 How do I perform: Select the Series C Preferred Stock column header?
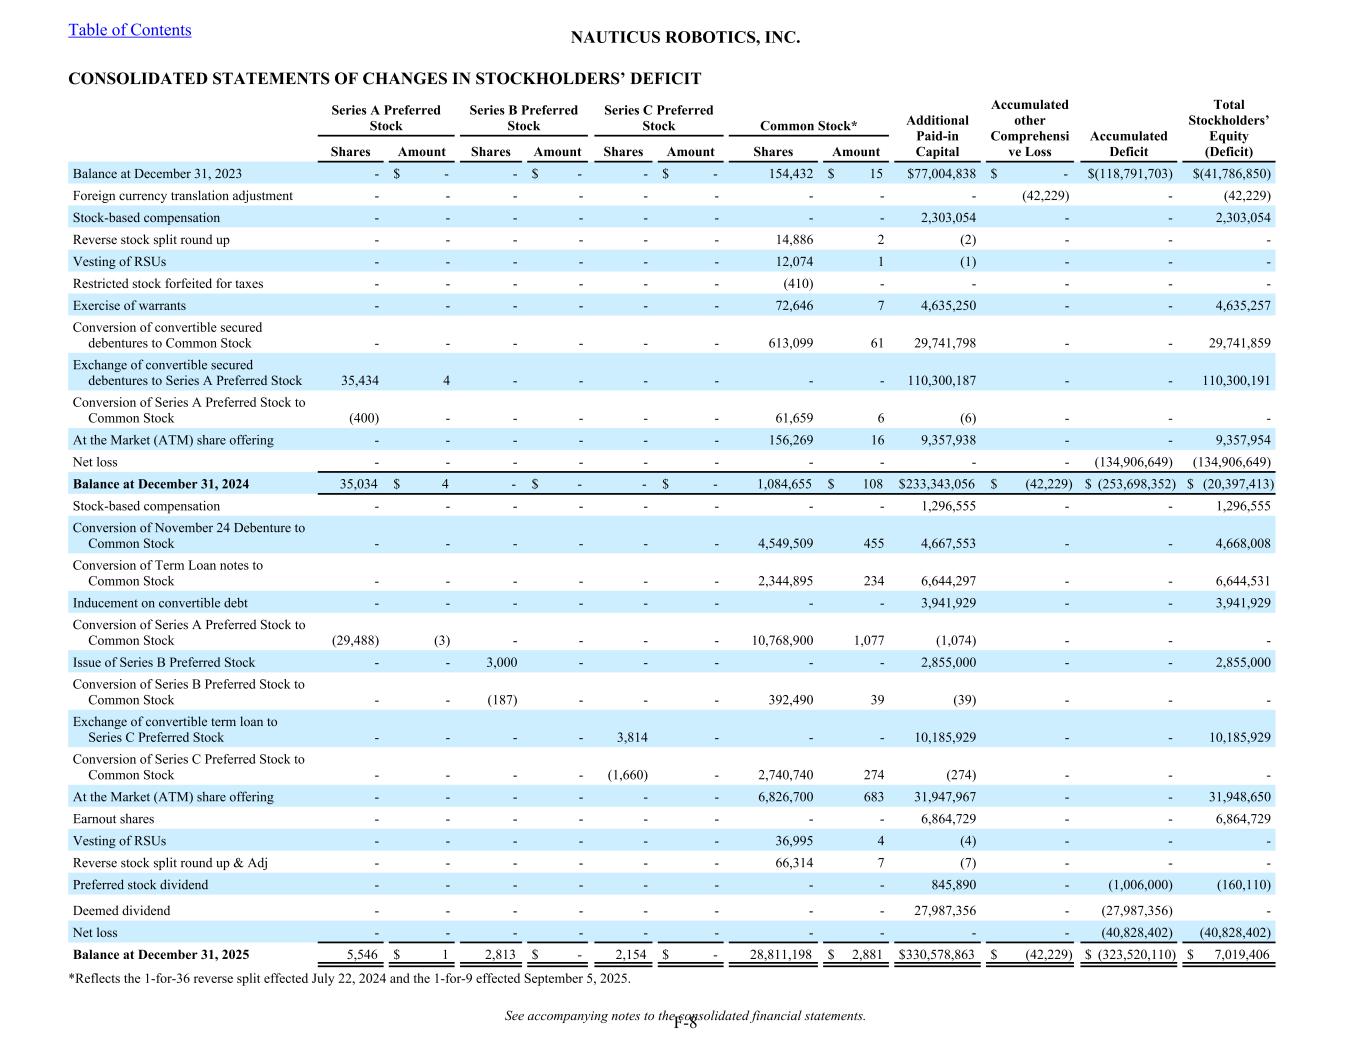pos(658,118)
